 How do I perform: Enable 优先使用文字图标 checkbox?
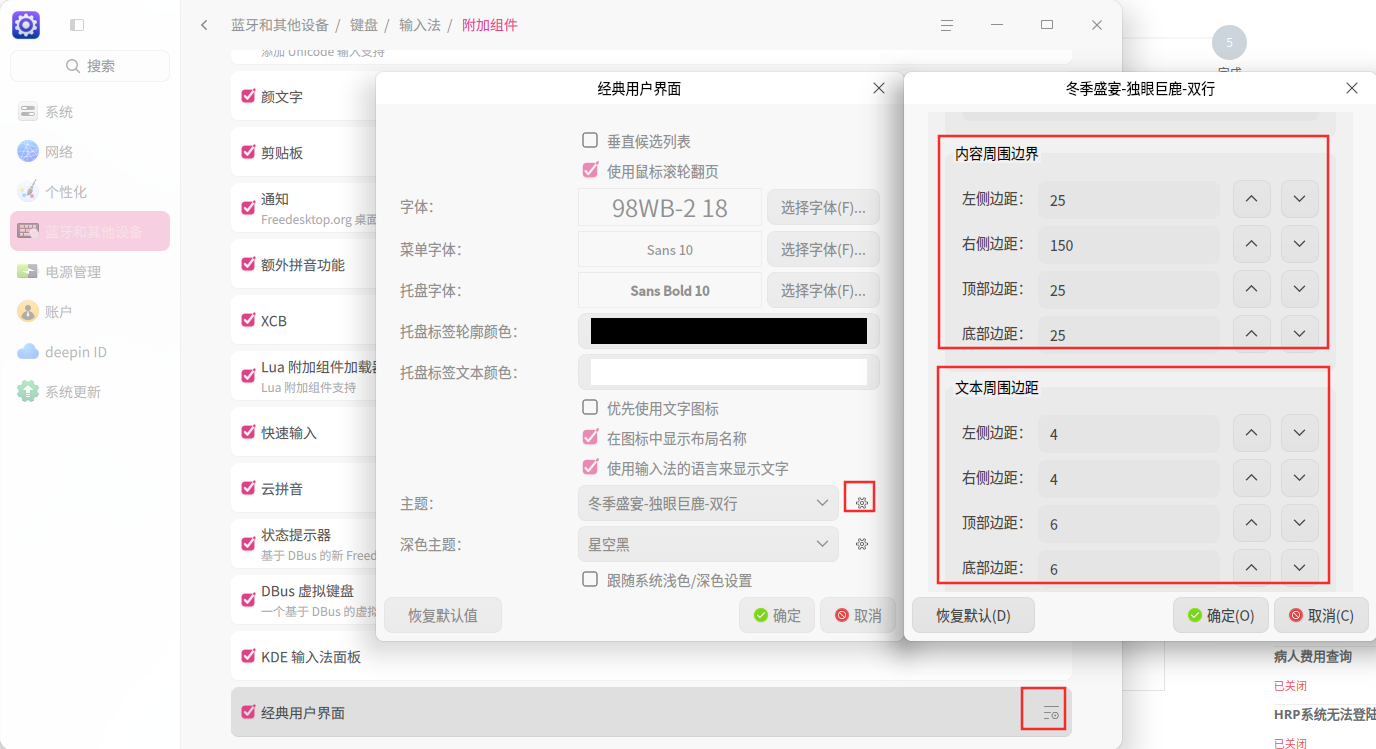tap(590, 408)
